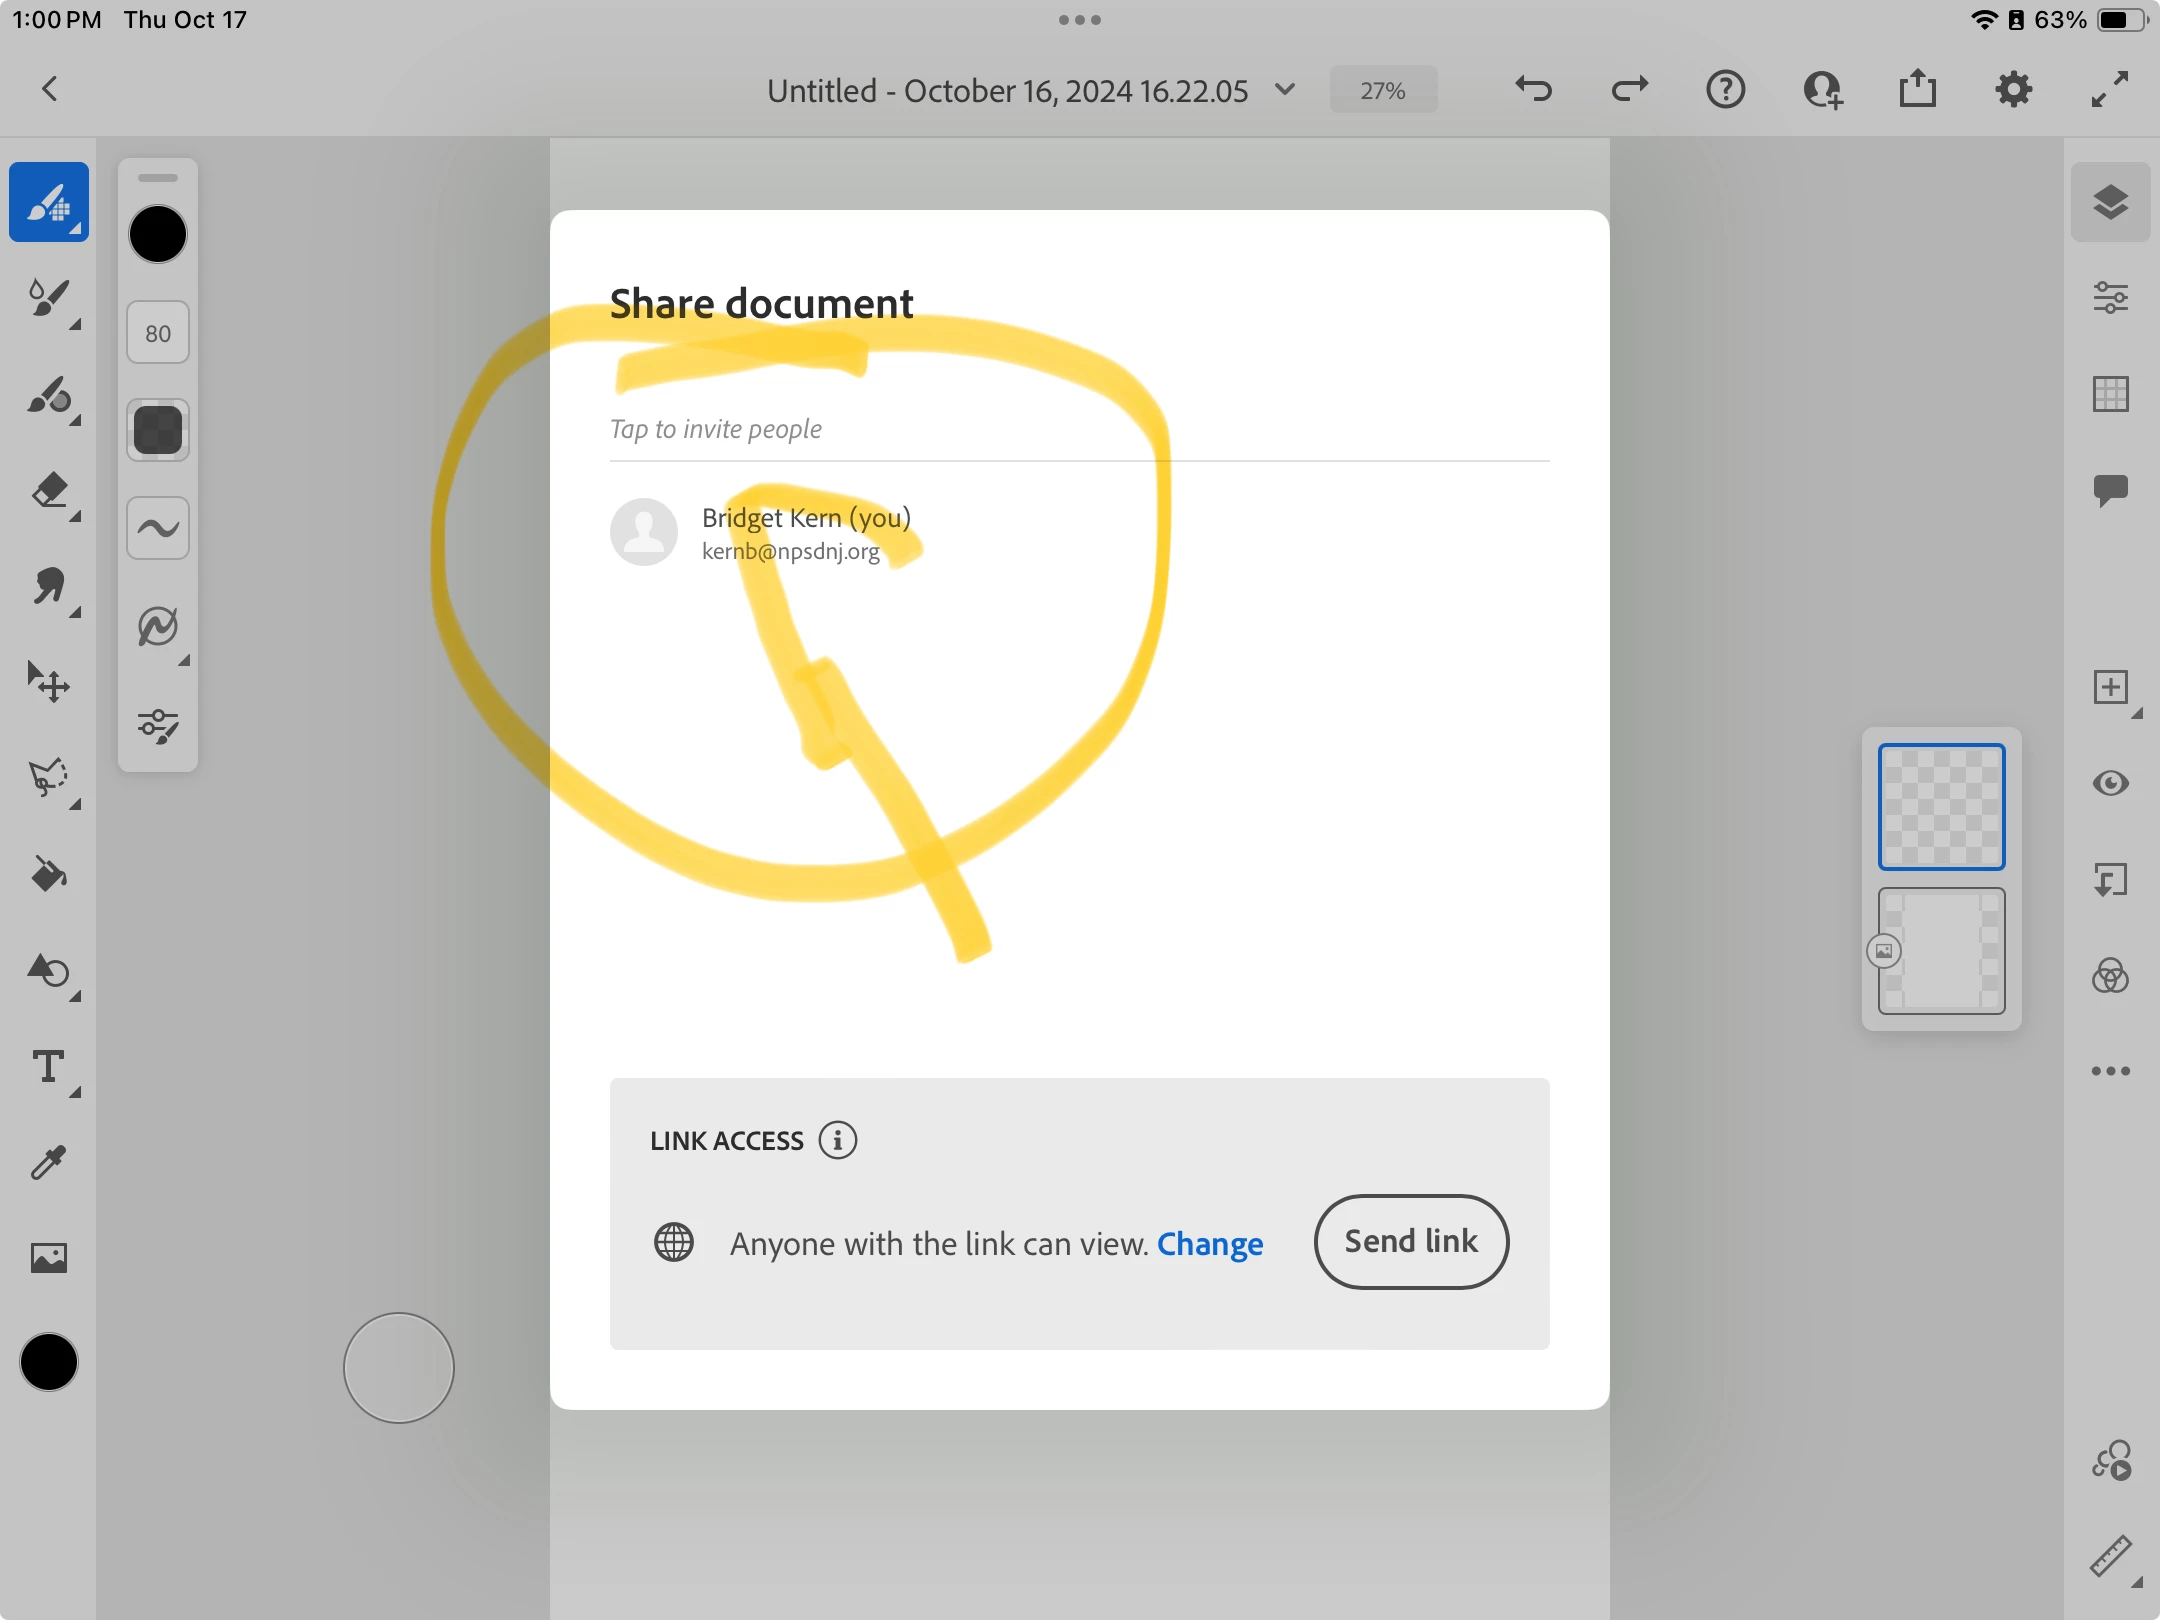Open the three-dot more layer options

coord(2110,1071)
